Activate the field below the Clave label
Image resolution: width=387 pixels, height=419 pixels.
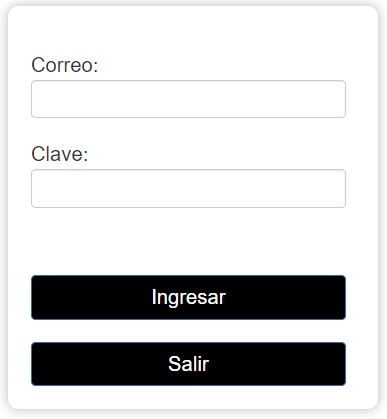[x=188, y=188]
